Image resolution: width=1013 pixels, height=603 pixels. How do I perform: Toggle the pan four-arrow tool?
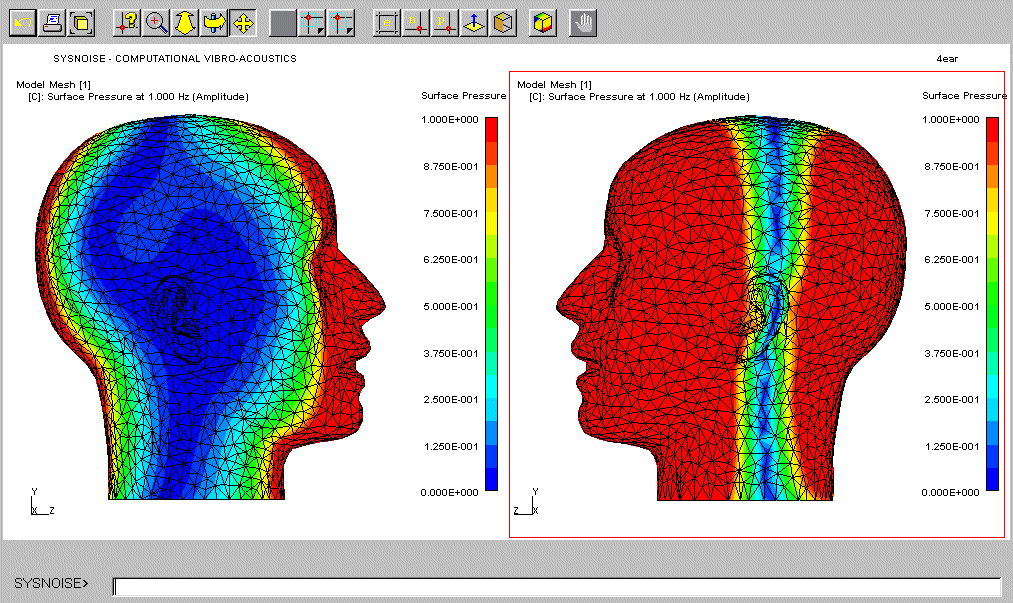coord(242,22)
